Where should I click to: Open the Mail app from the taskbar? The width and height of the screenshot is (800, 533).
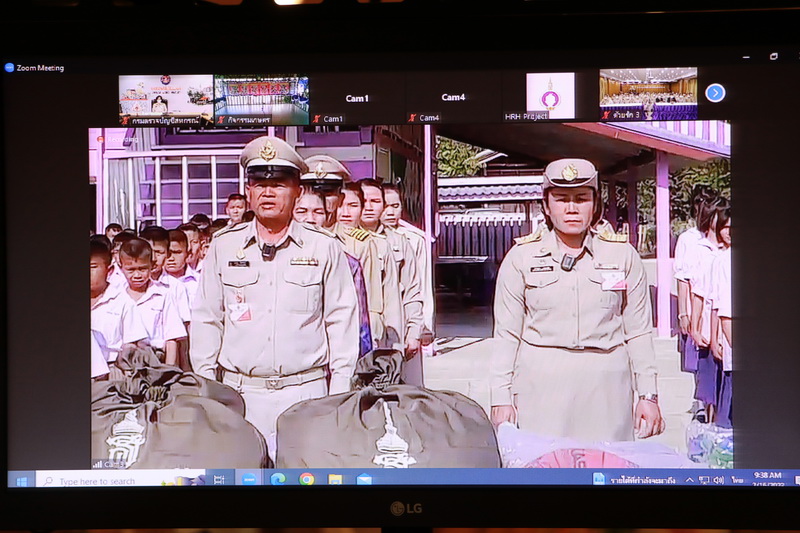coord(364,479)
